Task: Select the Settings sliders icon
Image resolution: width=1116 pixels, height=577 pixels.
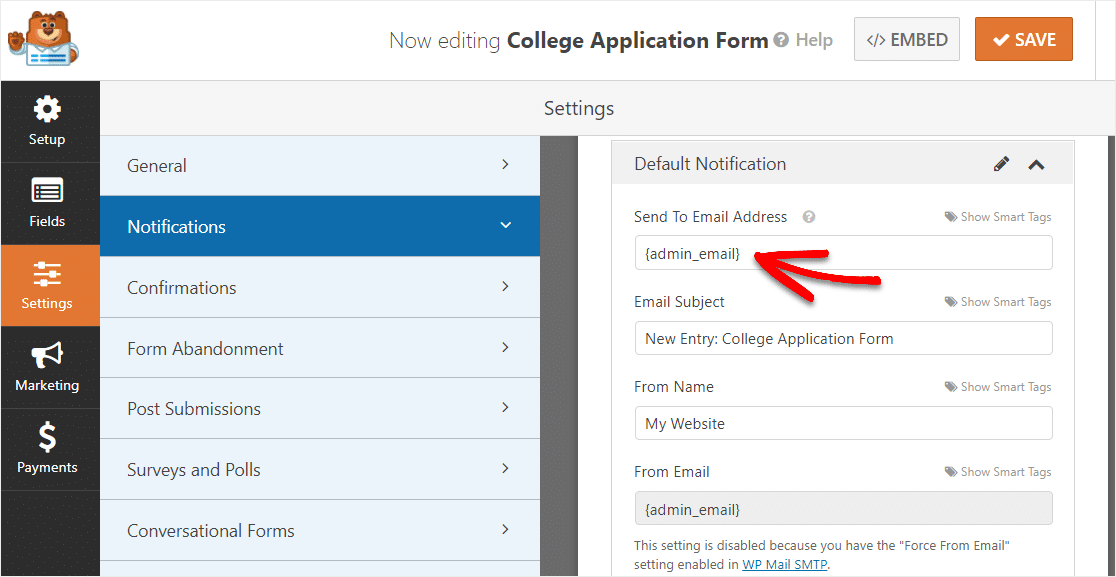Action: (47, 274)
